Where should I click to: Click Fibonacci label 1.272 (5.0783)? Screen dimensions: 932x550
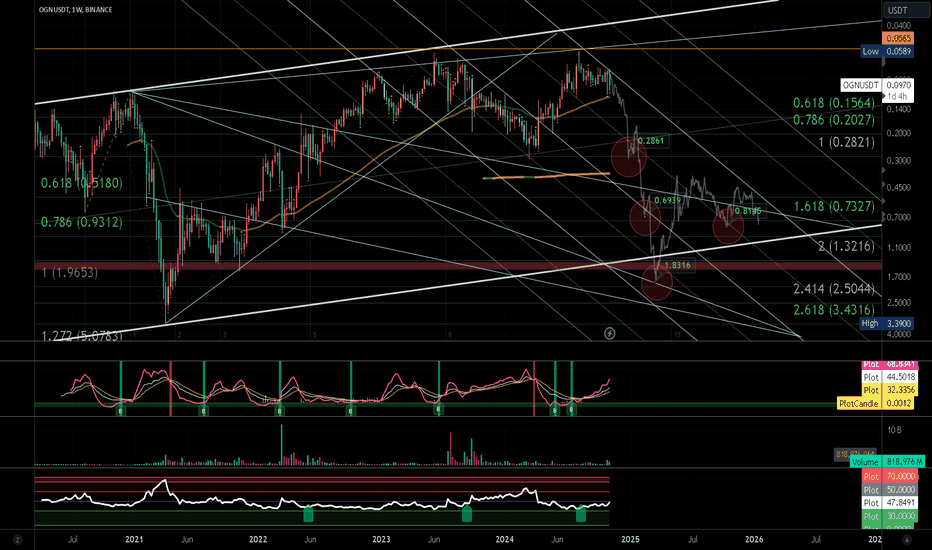[81, 336]
